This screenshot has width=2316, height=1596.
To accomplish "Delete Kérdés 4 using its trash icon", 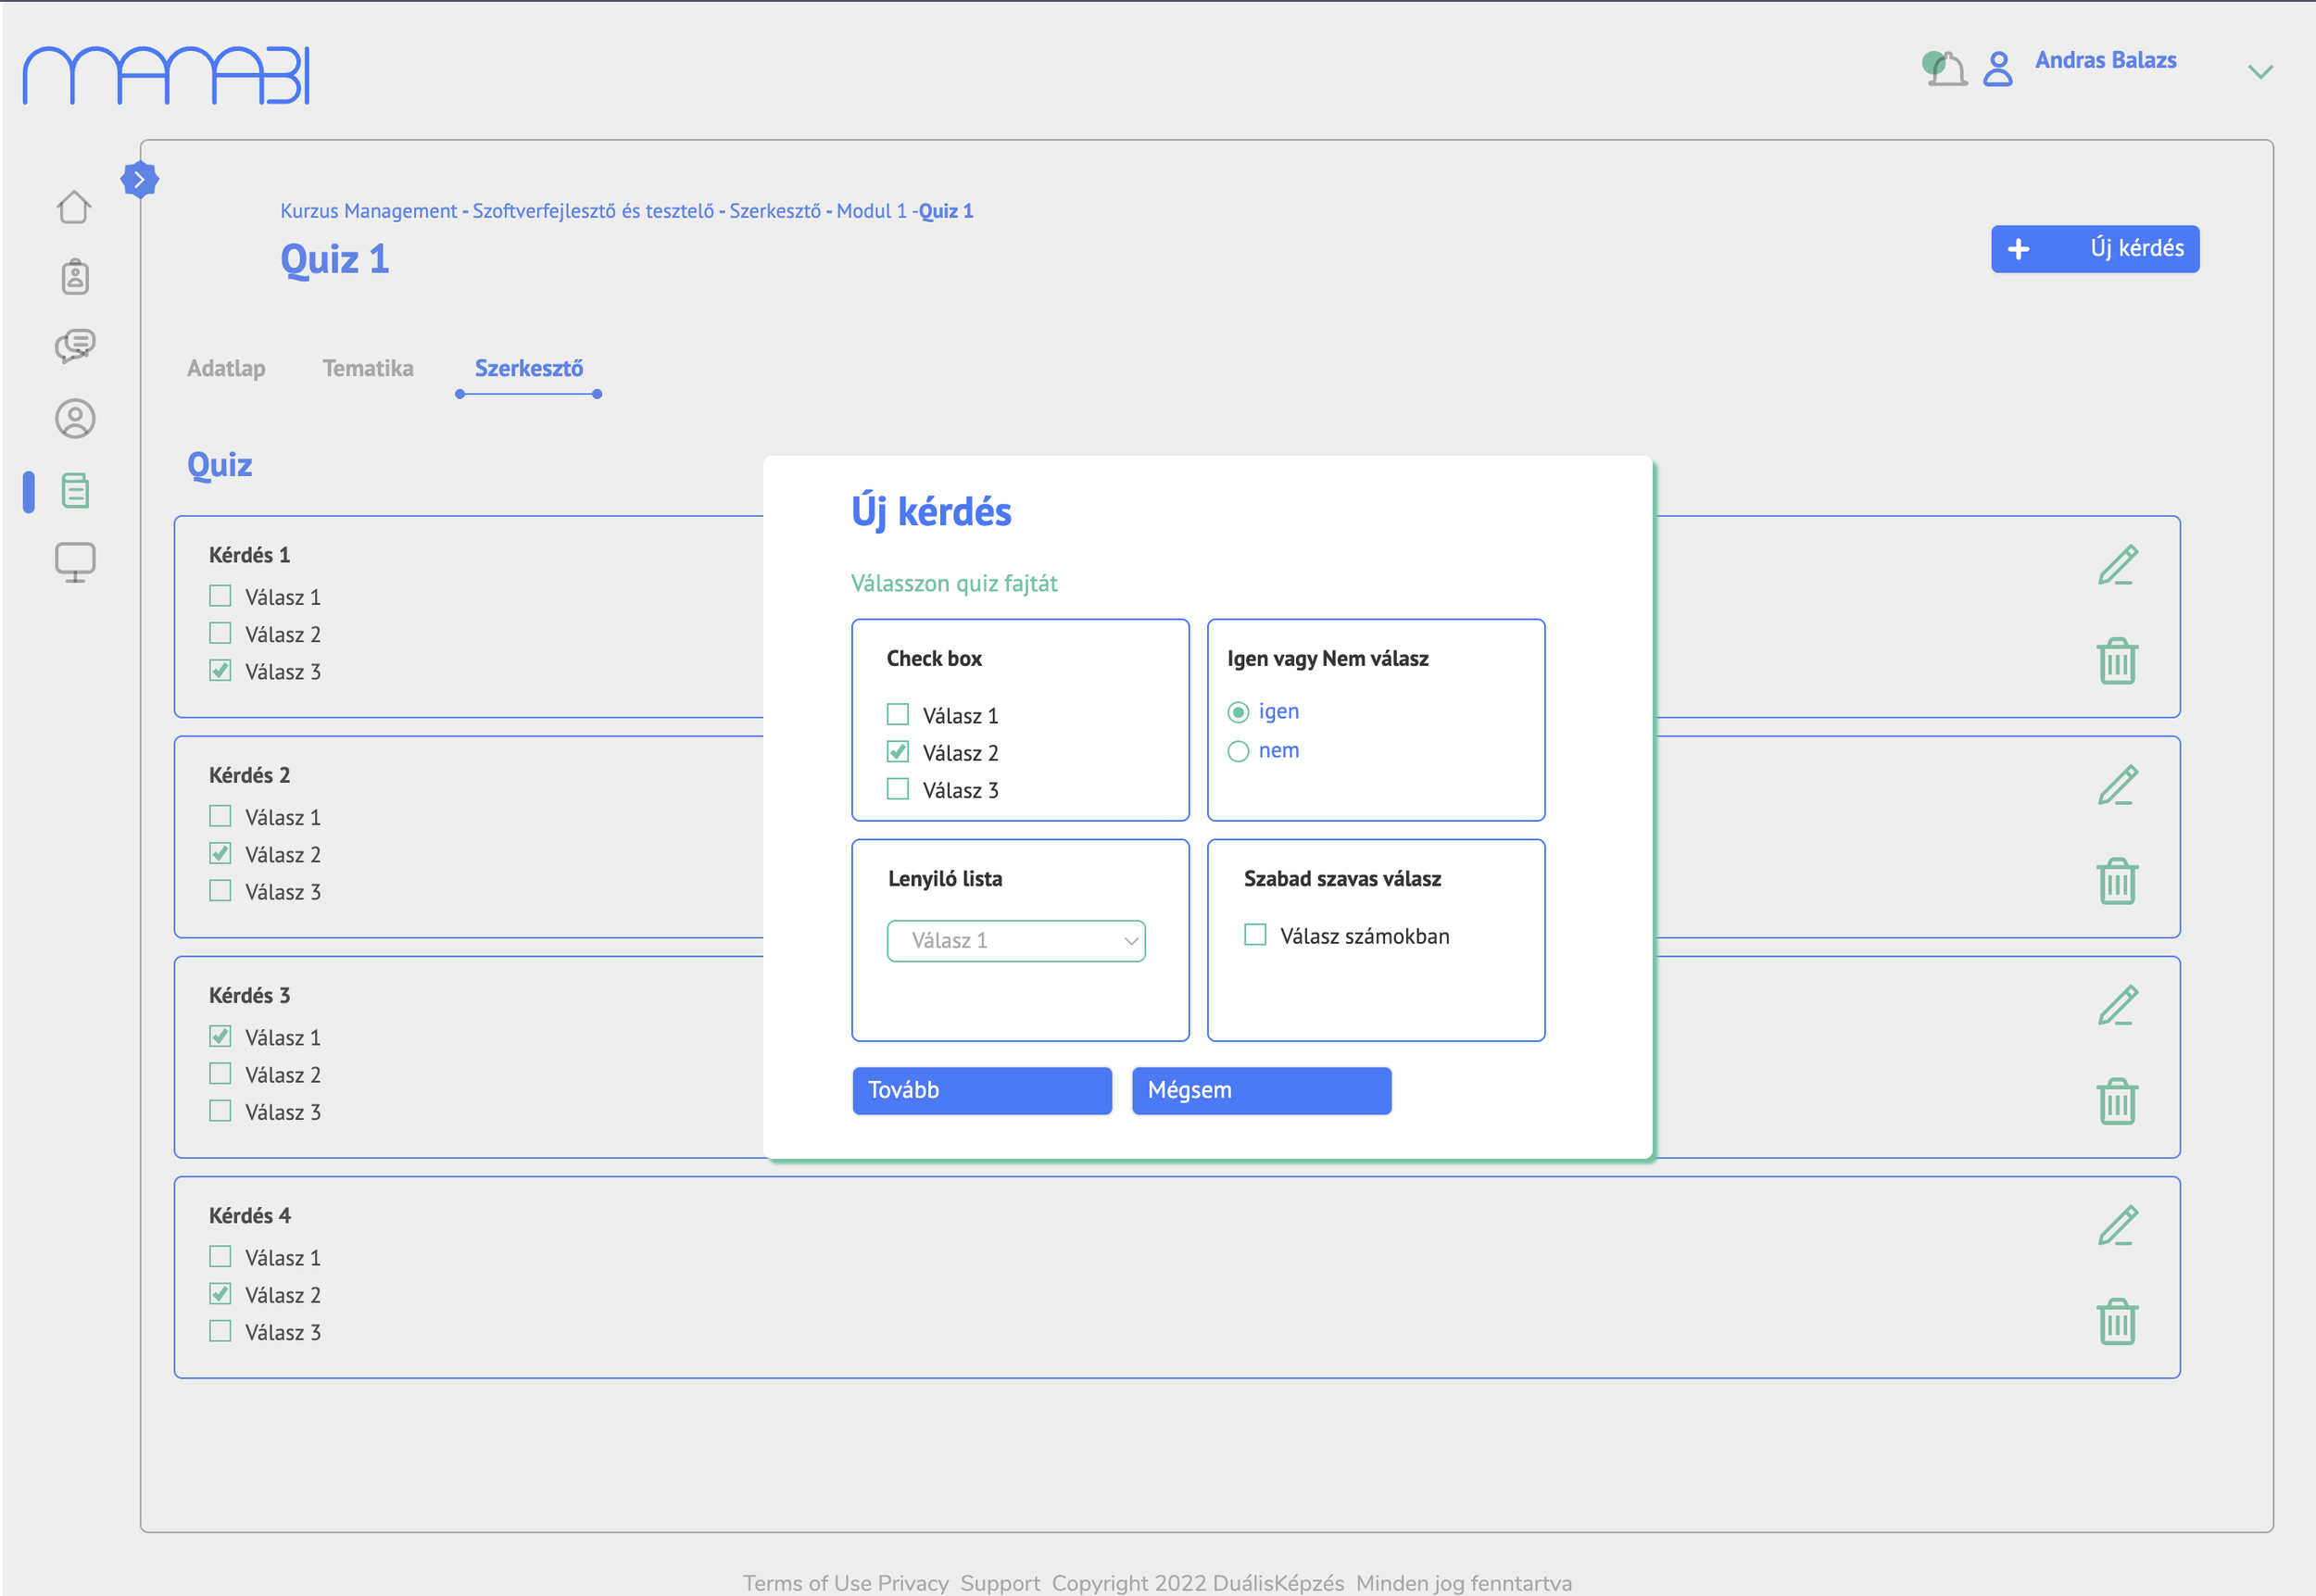I will tap(2117, 1321).
